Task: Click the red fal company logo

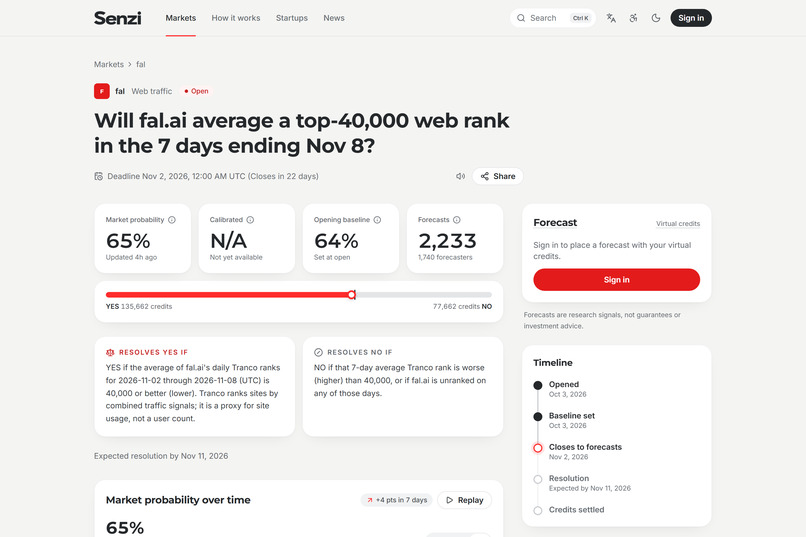Action: (x=102, y=91)
